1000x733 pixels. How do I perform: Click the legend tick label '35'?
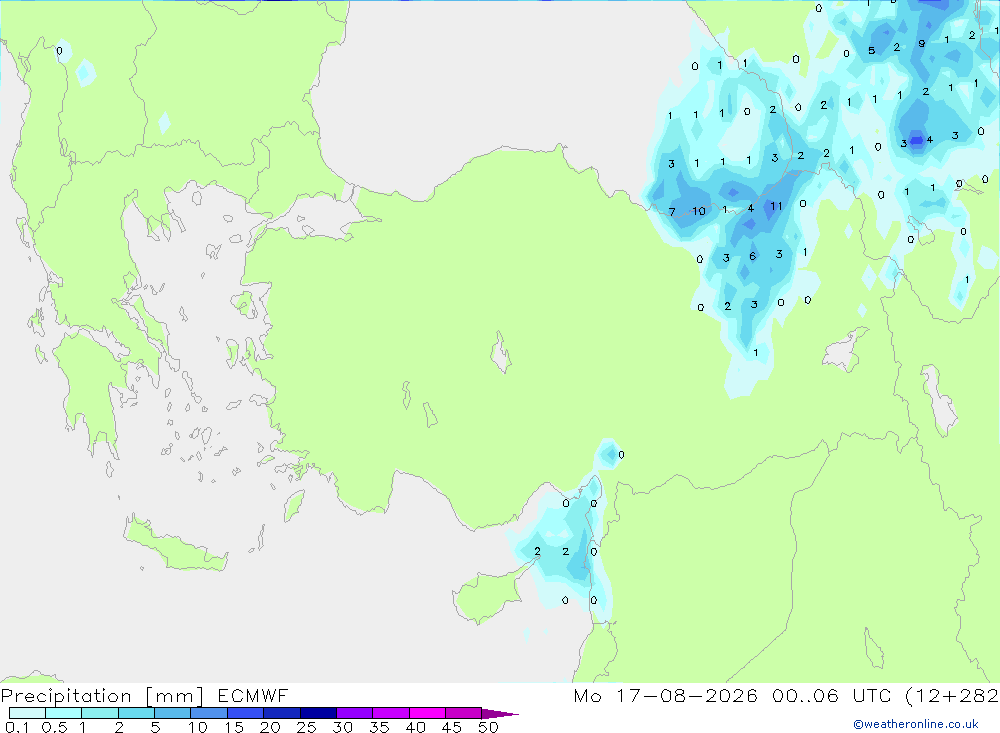[x=379, y=727]
